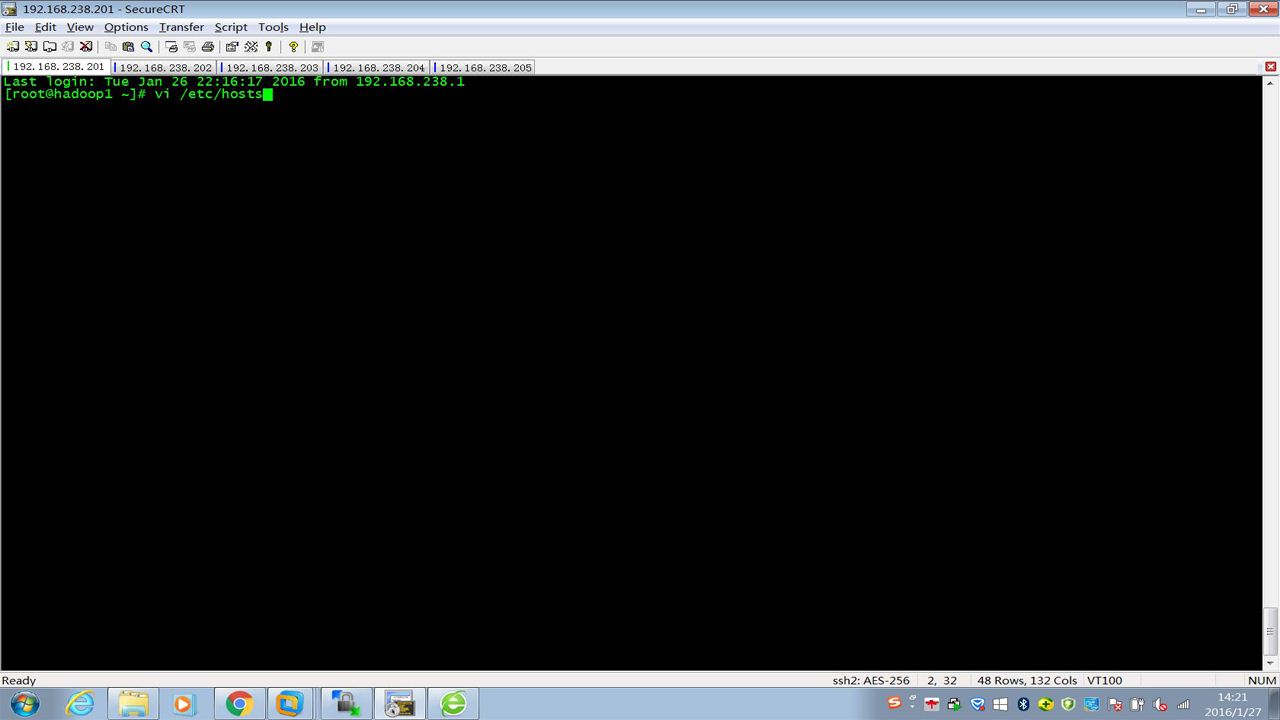1280x720 pixels.
Task: Click the Print Screen toolbar icon
Action: 171,46
